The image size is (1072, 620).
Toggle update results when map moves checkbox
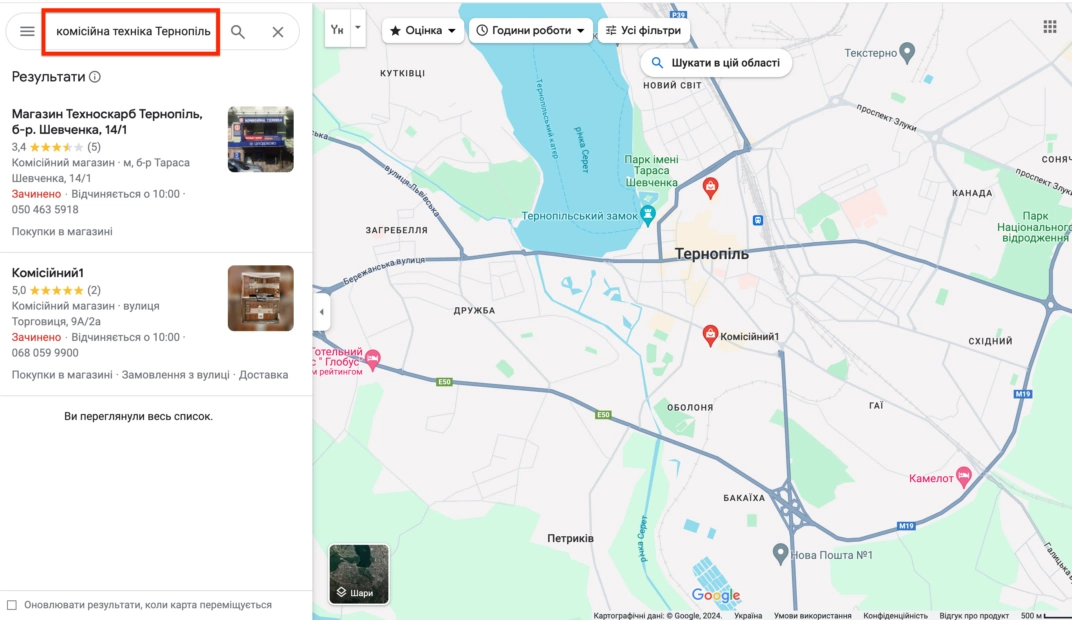tap(12, 605)
